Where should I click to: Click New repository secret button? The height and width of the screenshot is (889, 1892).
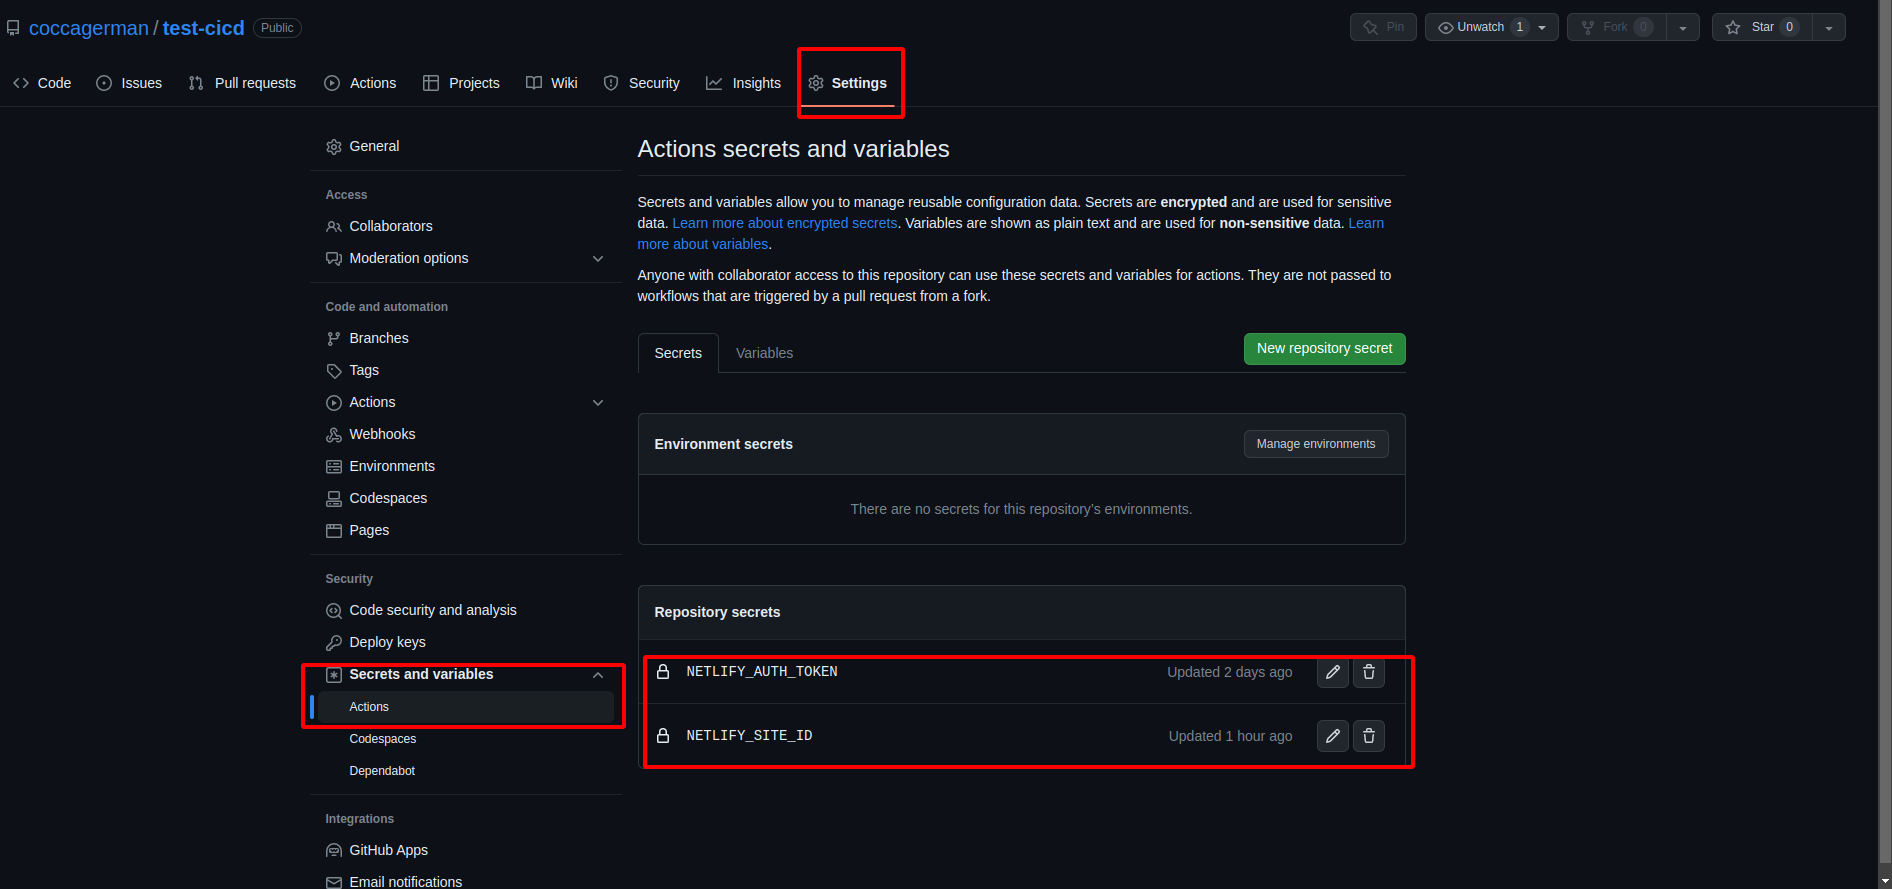point(1324,349)
